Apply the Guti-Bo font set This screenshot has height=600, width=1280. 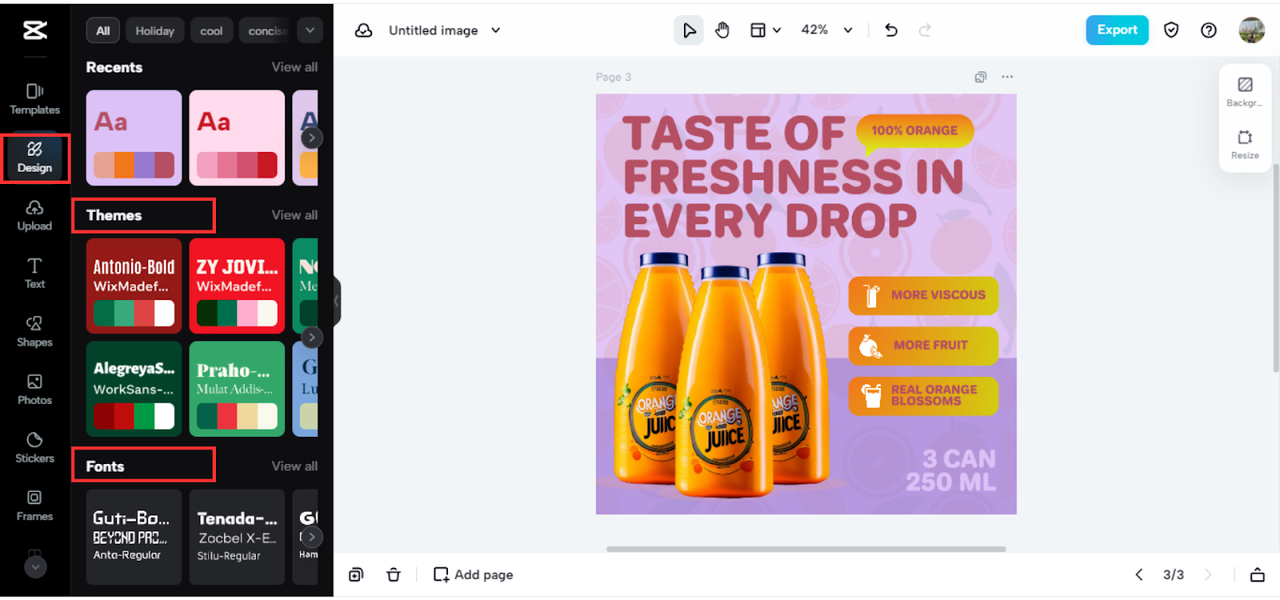[x=134, y=536]
